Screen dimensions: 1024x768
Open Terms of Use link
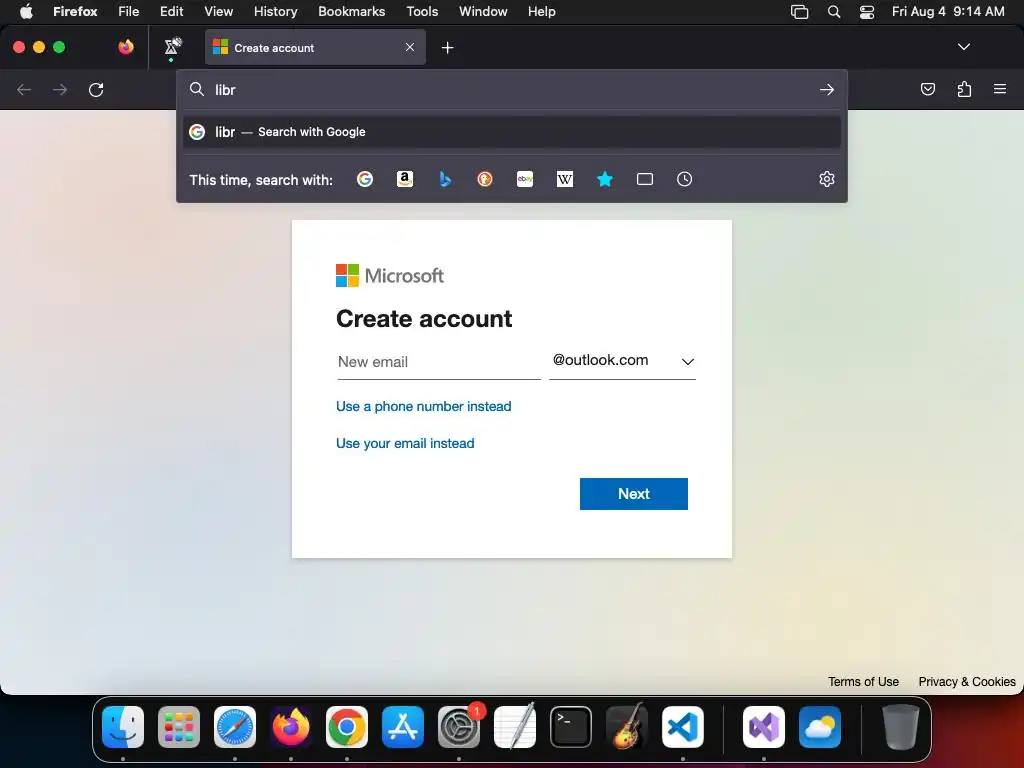pos(863,682)
